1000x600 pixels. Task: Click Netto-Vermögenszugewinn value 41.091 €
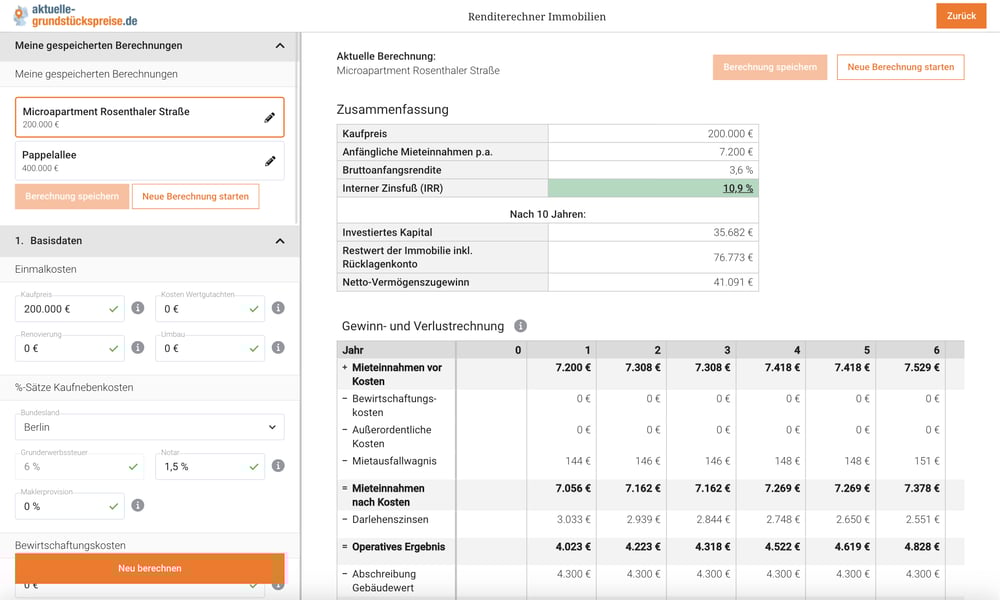coord(733,282)
